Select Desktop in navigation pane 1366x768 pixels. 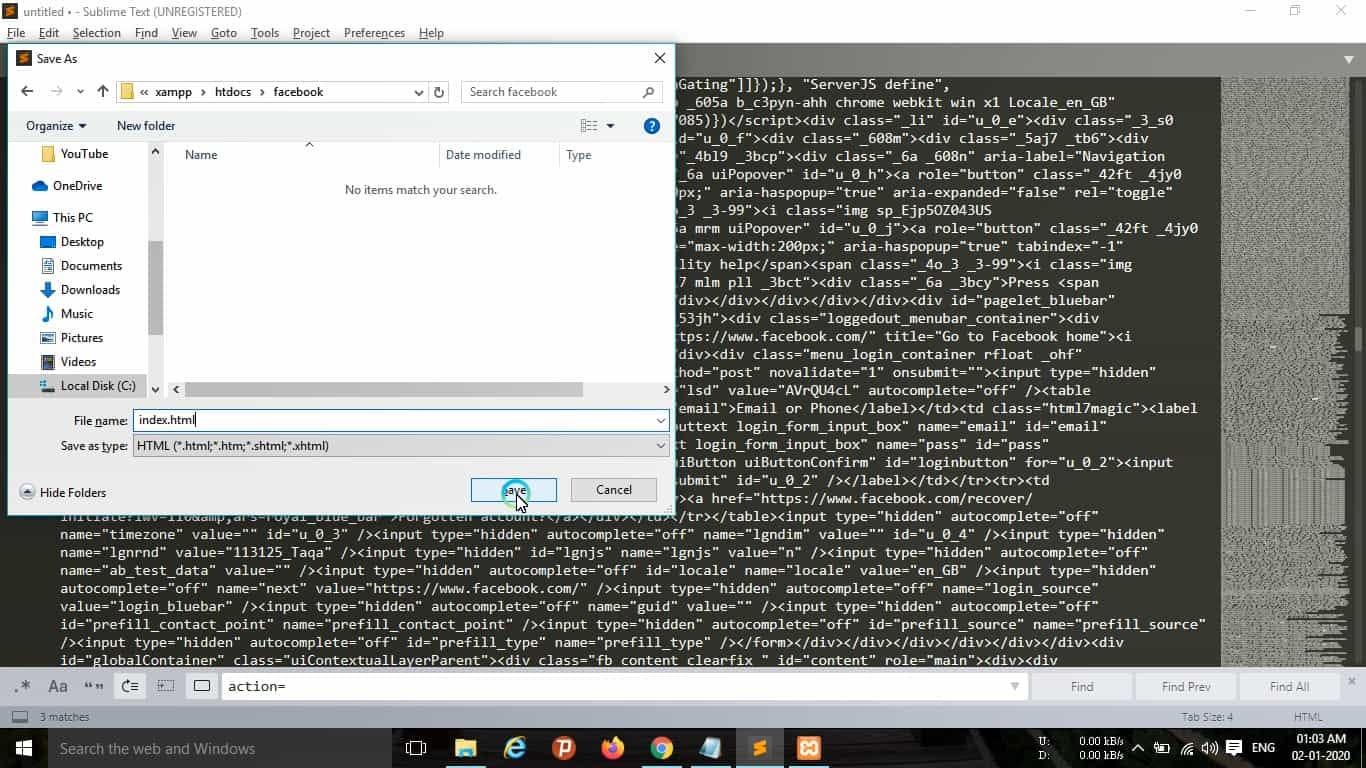pos(72,242)
